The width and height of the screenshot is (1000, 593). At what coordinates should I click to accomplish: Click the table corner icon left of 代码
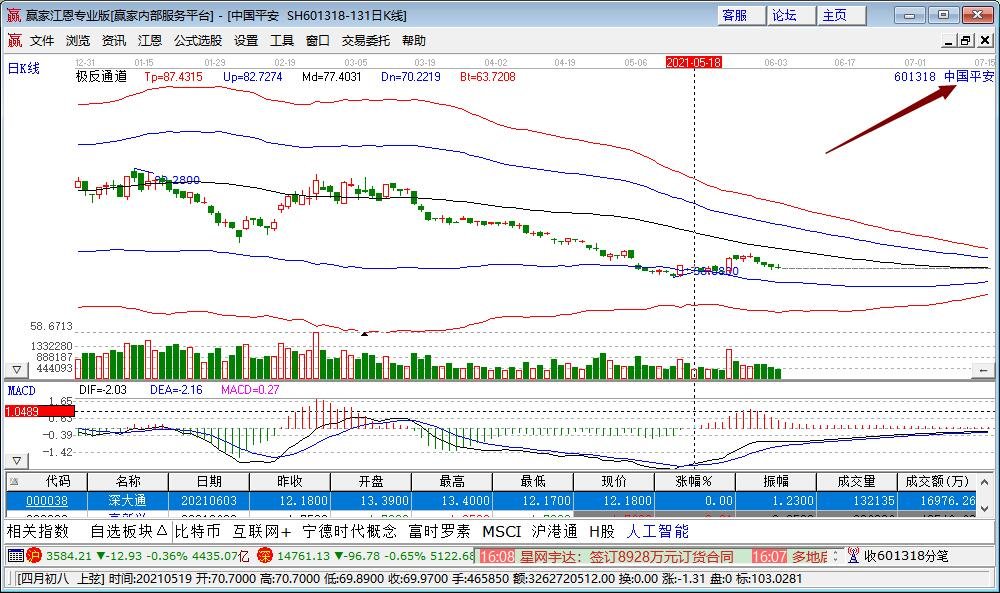[x=15, y=481]
